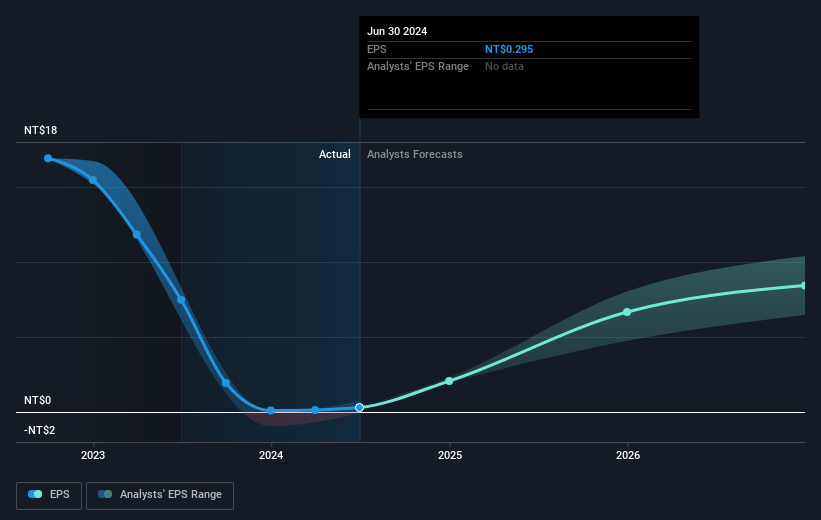
Task: Click the Jun 30 2024 tooltip date
Action: 397,31
